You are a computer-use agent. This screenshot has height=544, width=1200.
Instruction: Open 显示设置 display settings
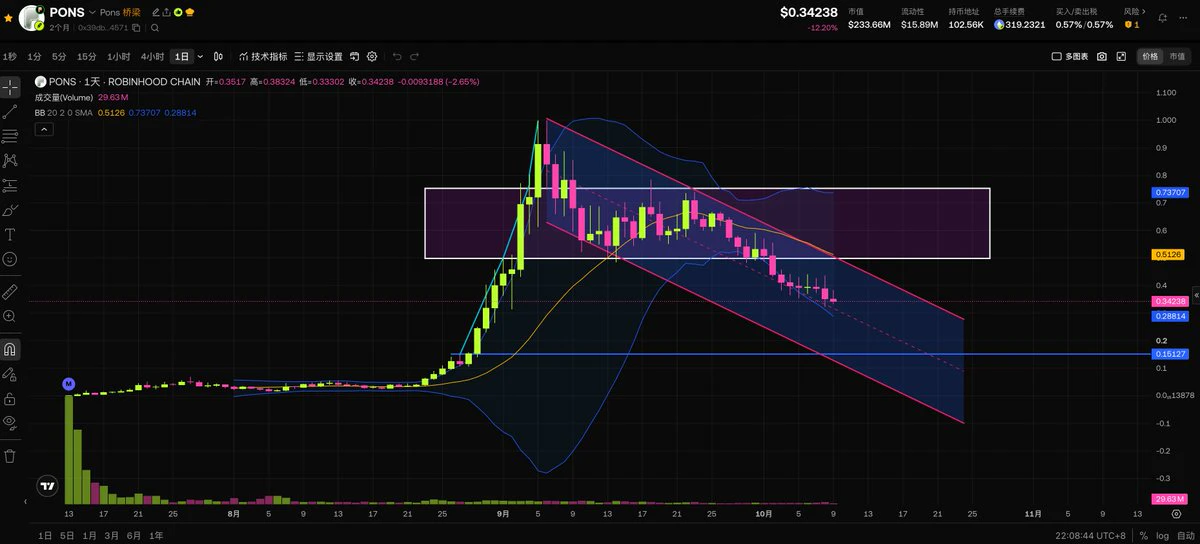tap(318, 57)
